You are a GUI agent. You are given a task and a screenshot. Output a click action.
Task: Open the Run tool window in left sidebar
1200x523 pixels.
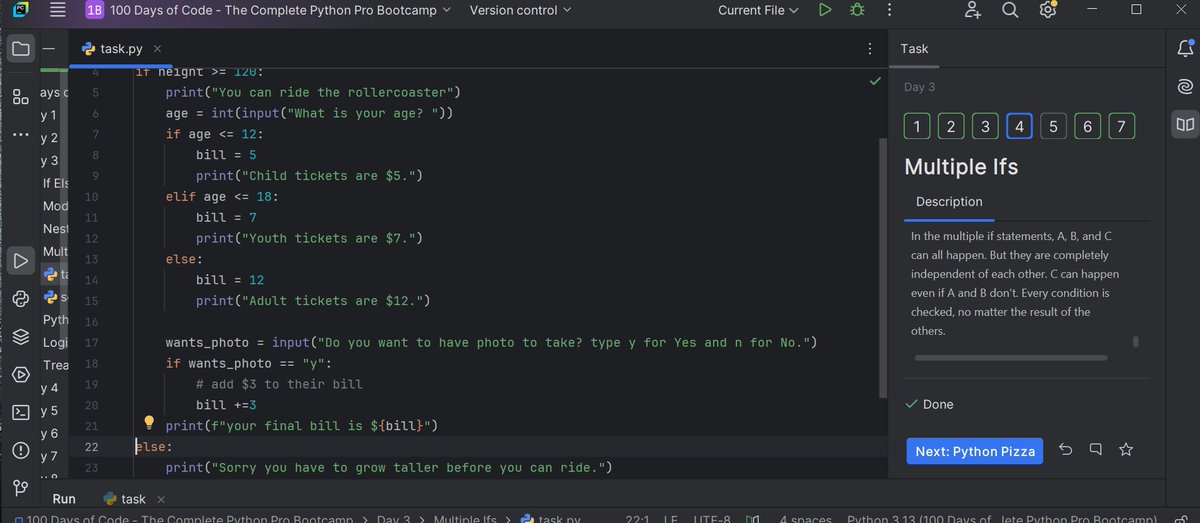(19, 262)
